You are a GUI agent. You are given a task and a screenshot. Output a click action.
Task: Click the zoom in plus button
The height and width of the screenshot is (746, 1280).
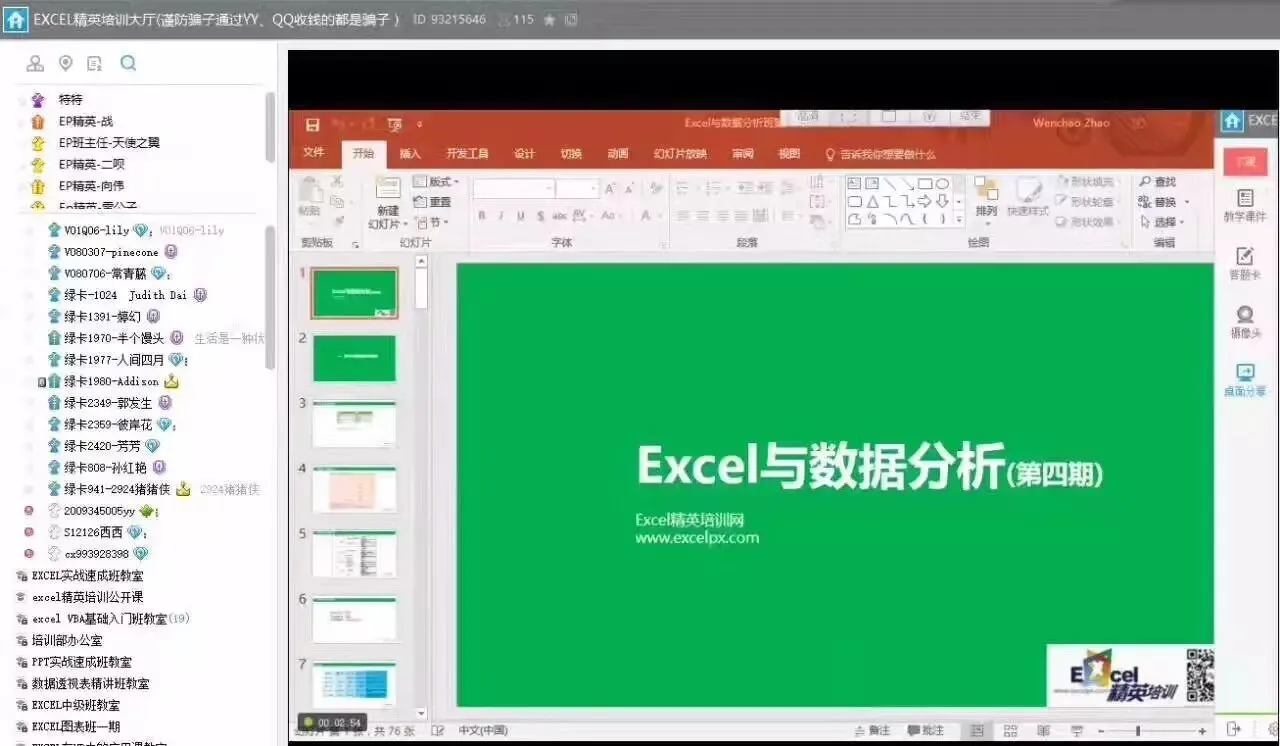1203,731
